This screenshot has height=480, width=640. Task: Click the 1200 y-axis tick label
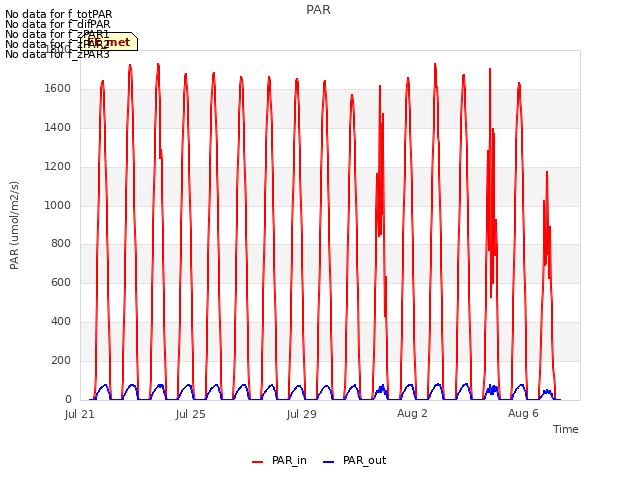click(58, 167)
